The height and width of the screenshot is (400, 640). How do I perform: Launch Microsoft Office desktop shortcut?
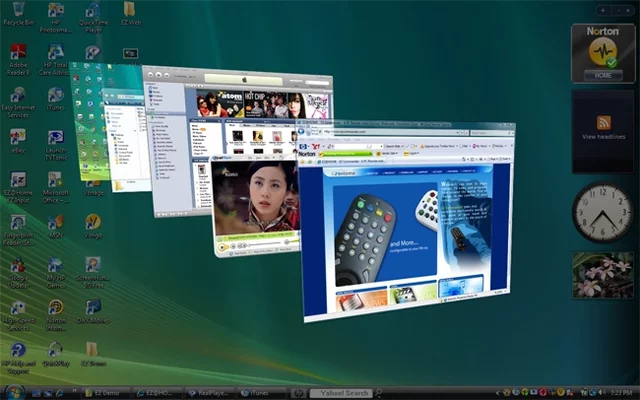tap(56, 187)
